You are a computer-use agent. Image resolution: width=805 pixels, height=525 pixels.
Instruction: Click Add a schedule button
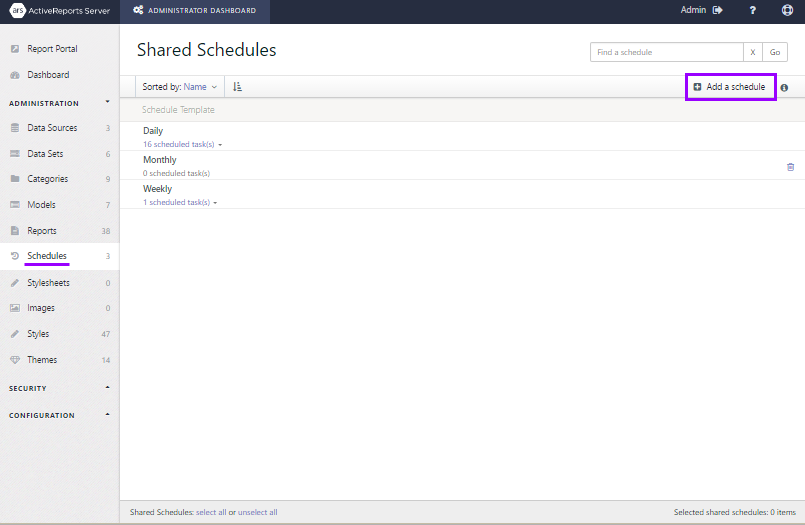(x=730, y=87)
